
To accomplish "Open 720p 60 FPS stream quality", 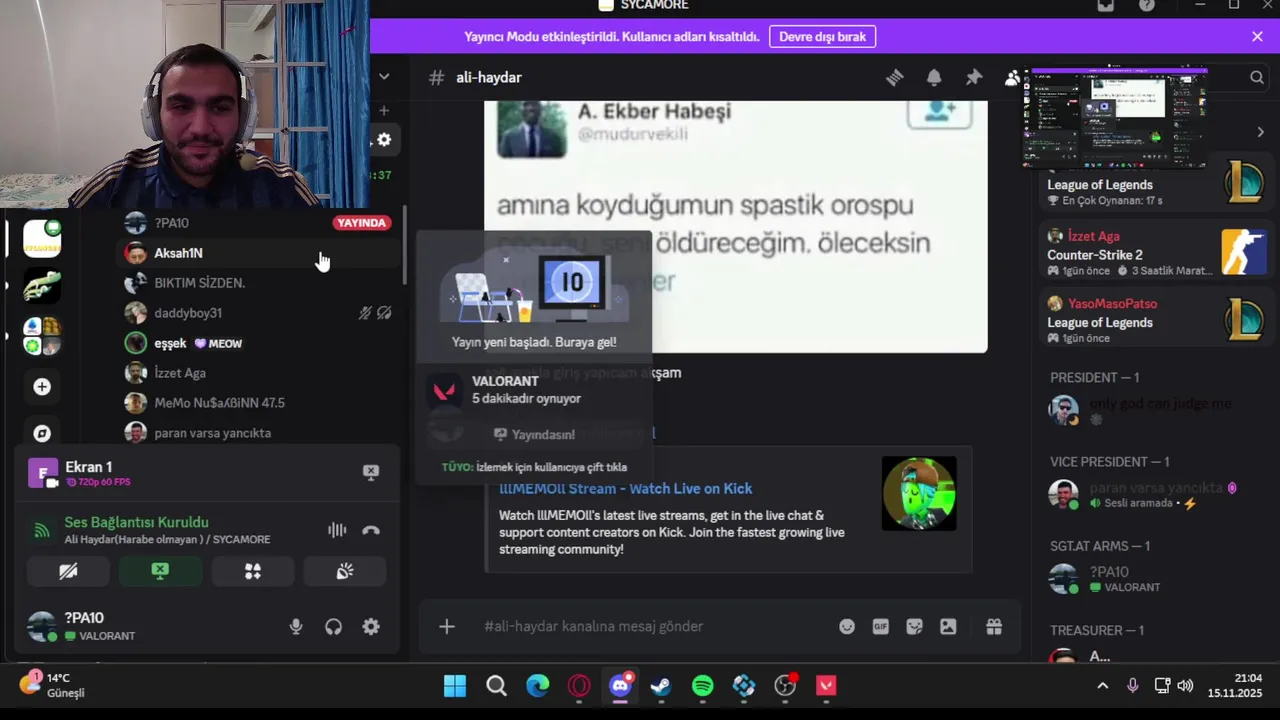I will [98, 482].
